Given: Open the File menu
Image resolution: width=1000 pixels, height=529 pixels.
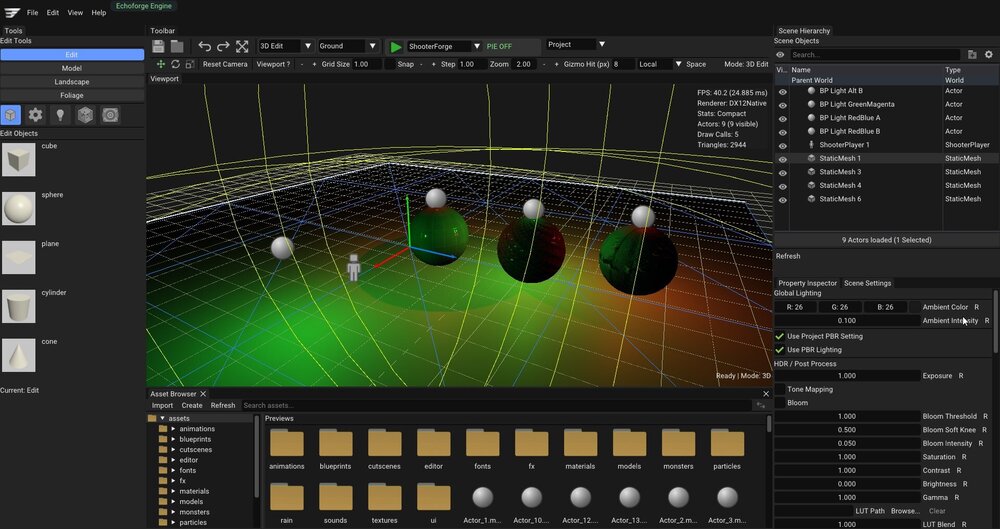Looking at the screenshot, I should click(33, 13).
